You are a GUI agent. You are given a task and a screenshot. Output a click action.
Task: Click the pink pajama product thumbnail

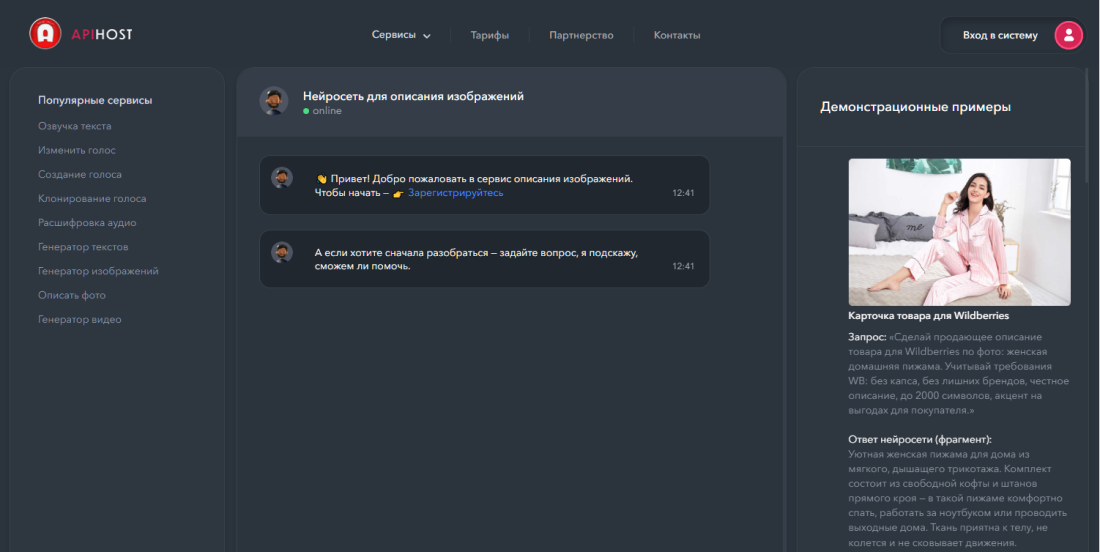click(959, 232)
